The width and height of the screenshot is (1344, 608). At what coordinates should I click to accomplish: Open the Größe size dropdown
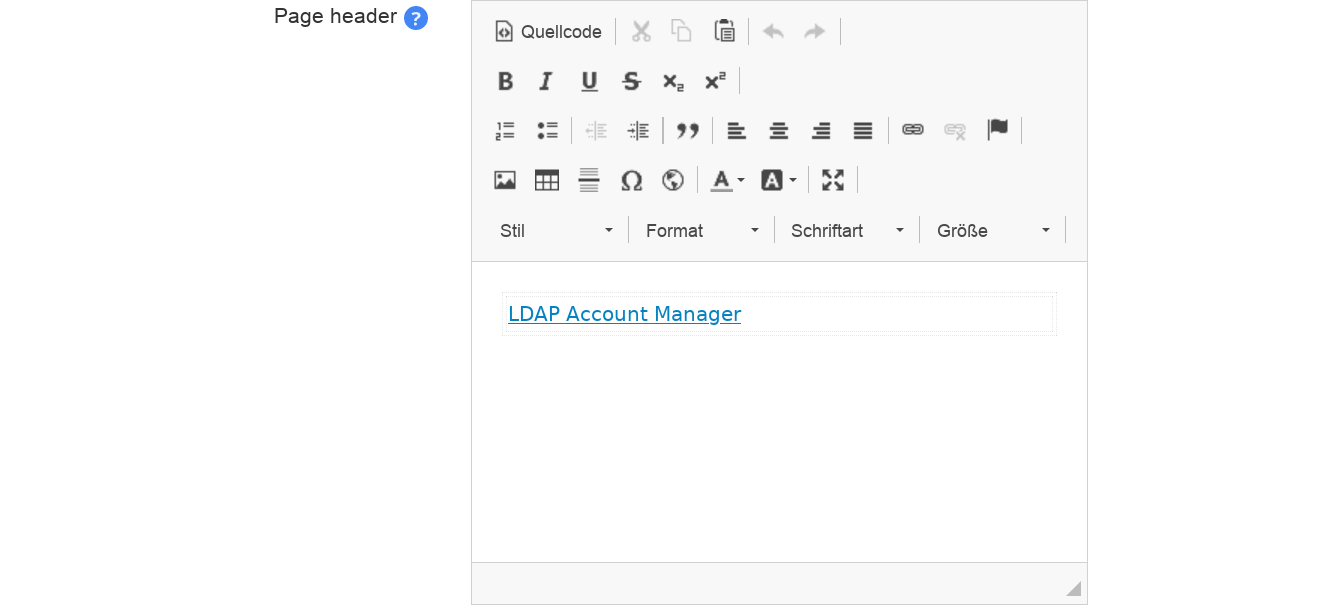992,231
